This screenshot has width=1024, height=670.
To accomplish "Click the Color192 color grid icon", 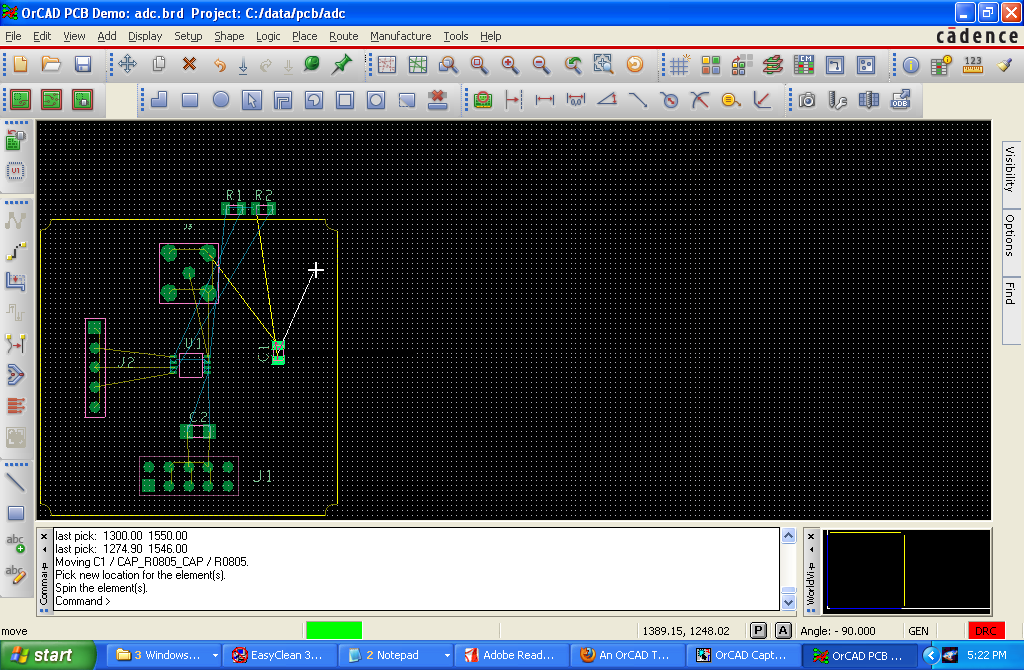I will (x=711, y=65).
